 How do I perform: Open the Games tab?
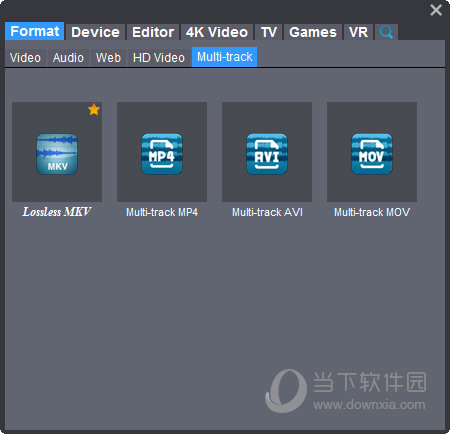click(x=313, y=32)
